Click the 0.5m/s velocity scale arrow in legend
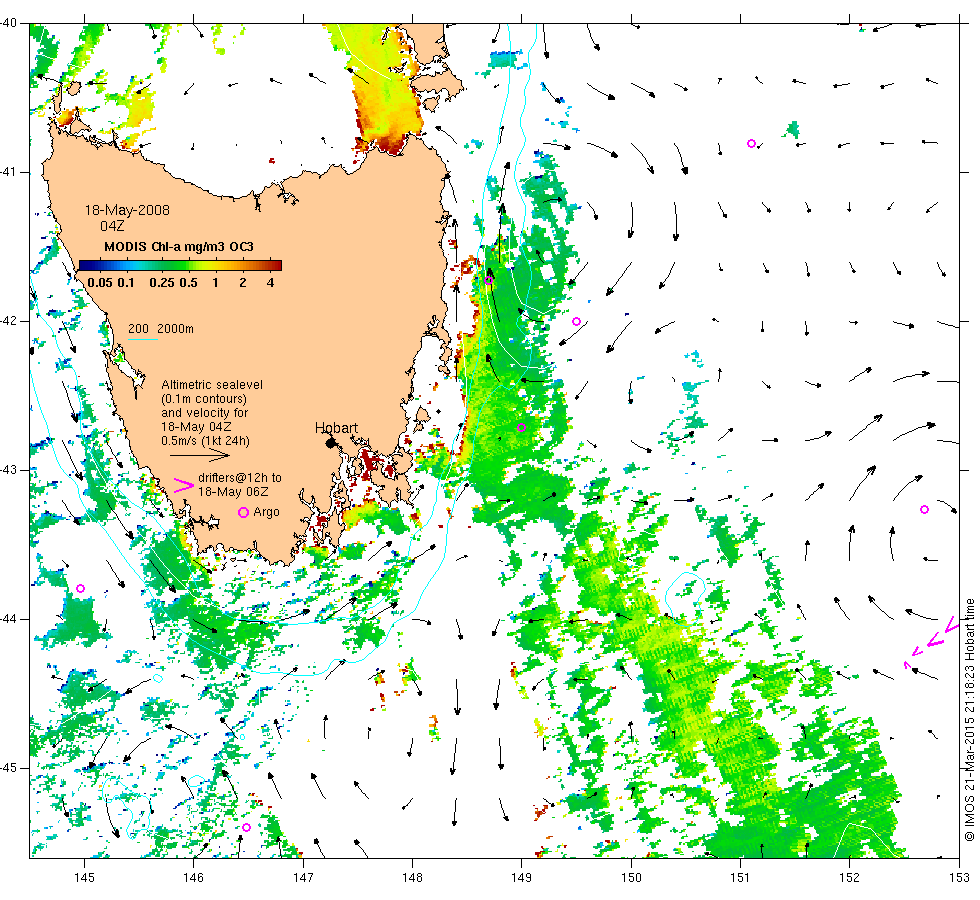 click(200, 455)
